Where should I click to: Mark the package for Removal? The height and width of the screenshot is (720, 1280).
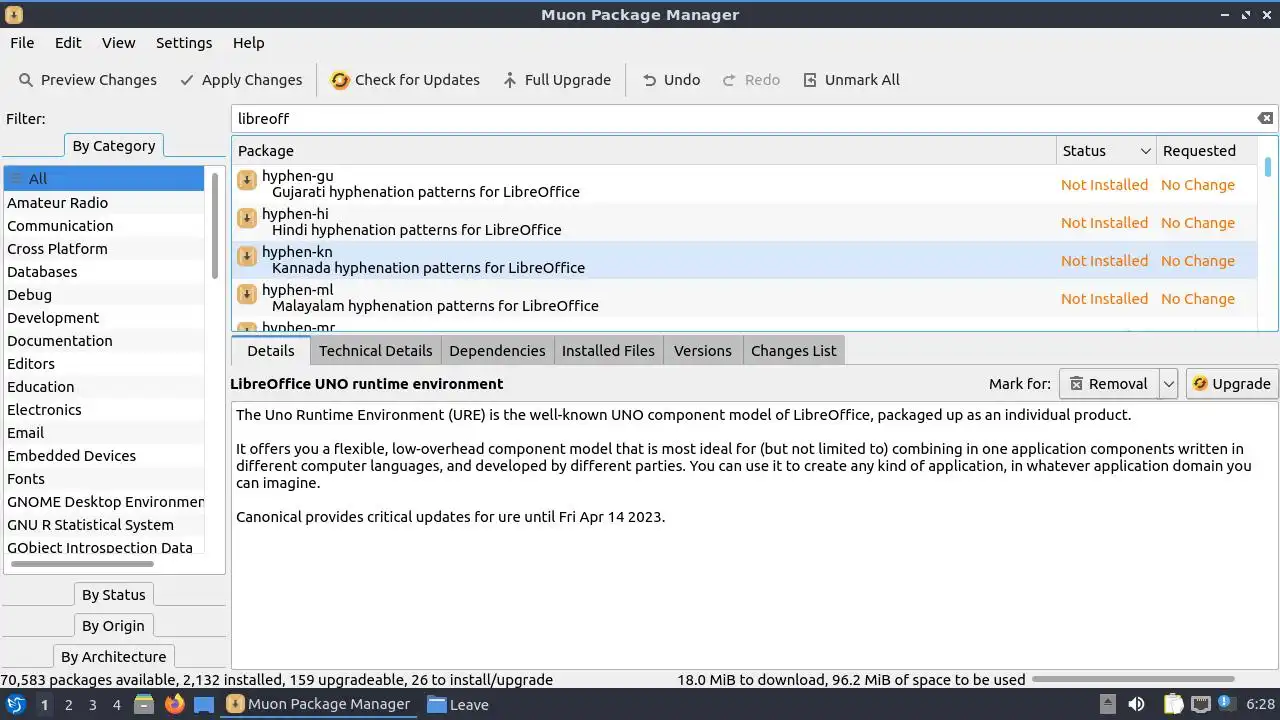[1108, 384]
